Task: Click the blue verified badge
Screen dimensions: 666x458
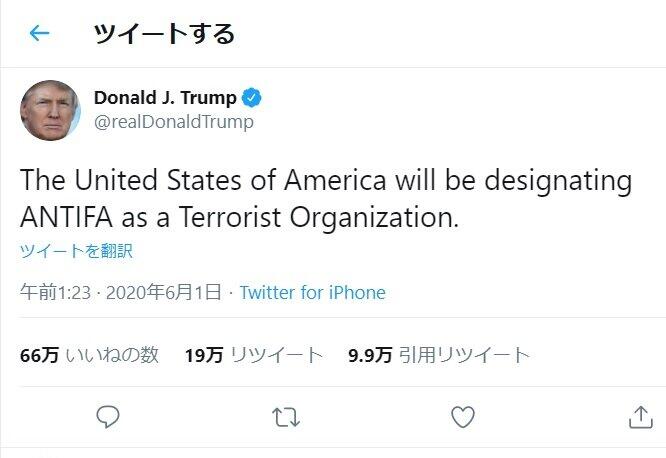Action: [x=254, y=98]
